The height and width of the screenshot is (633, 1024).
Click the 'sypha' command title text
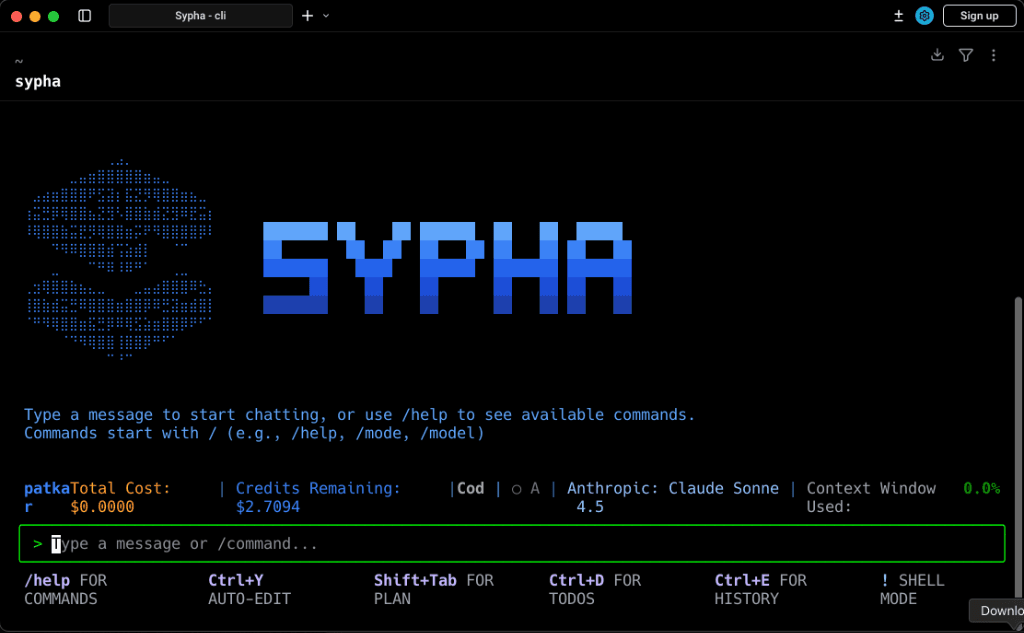38,82
